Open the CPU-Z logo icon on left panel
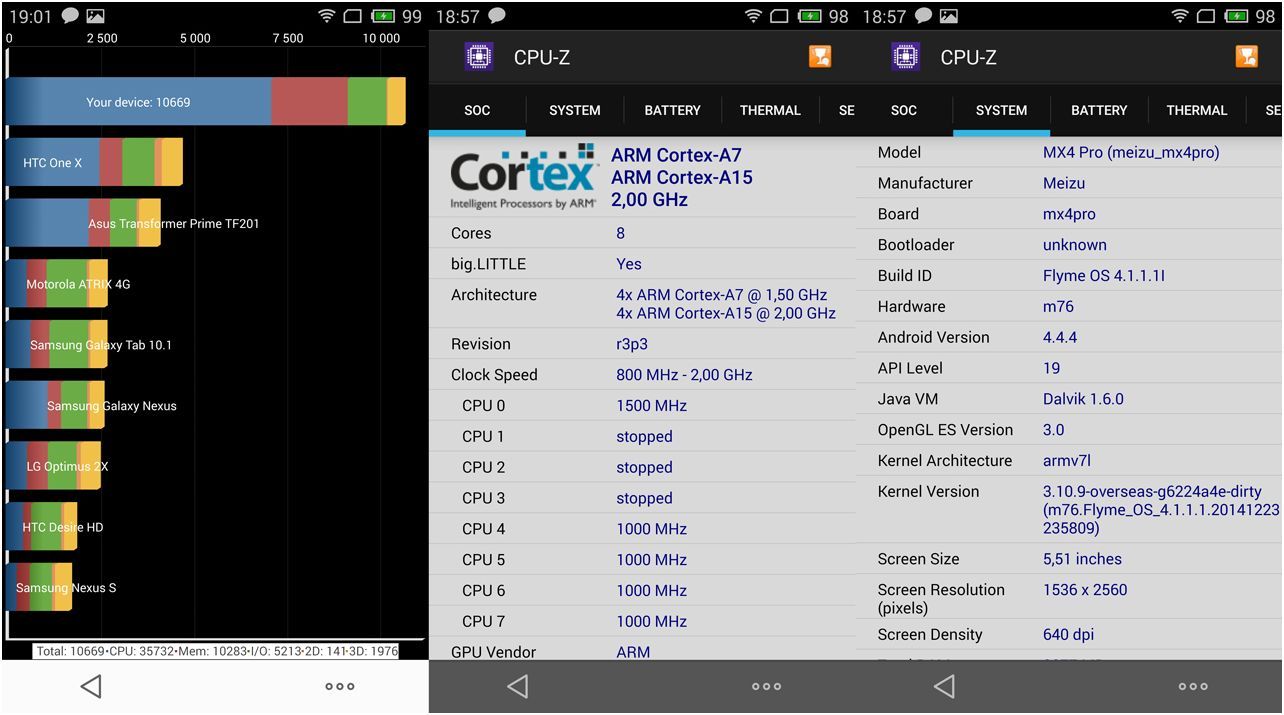 [x=479, y=57]
